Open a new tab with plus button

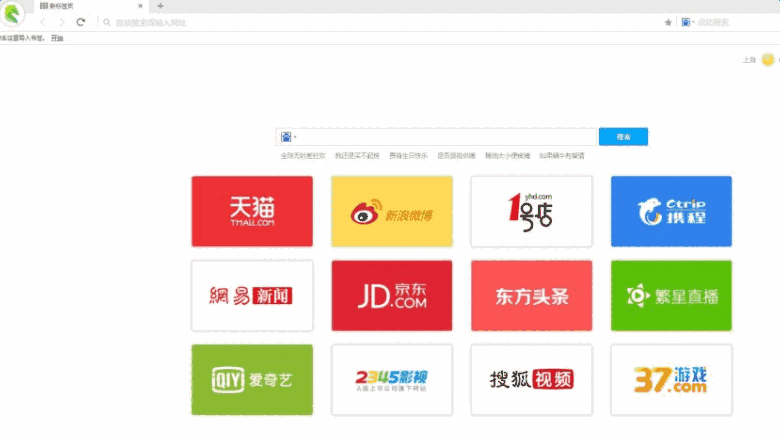(x=161, y=6)
